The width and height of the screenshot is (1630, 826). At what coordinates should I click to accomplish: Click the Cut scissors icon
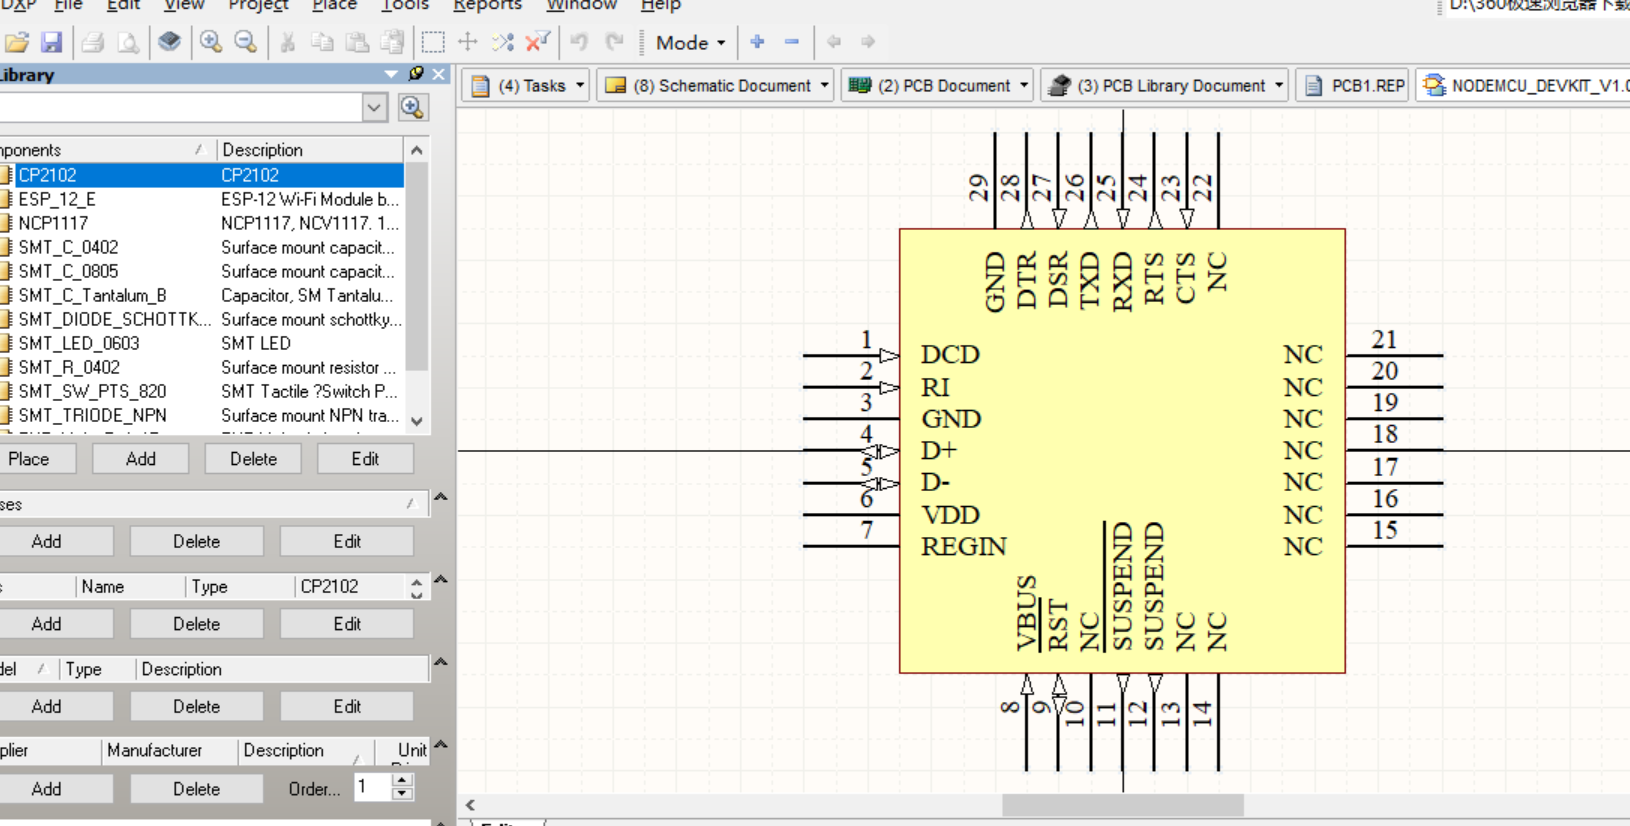coord(288,42)
